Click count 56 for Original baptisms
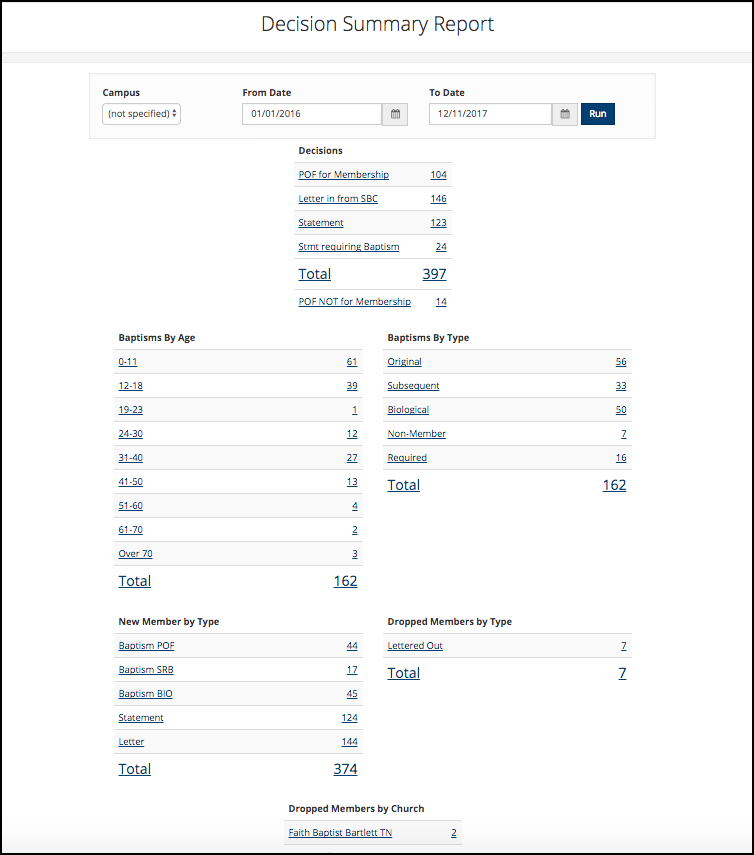The height and width of the screenshot is (855, 754). (x=621, y=362)
